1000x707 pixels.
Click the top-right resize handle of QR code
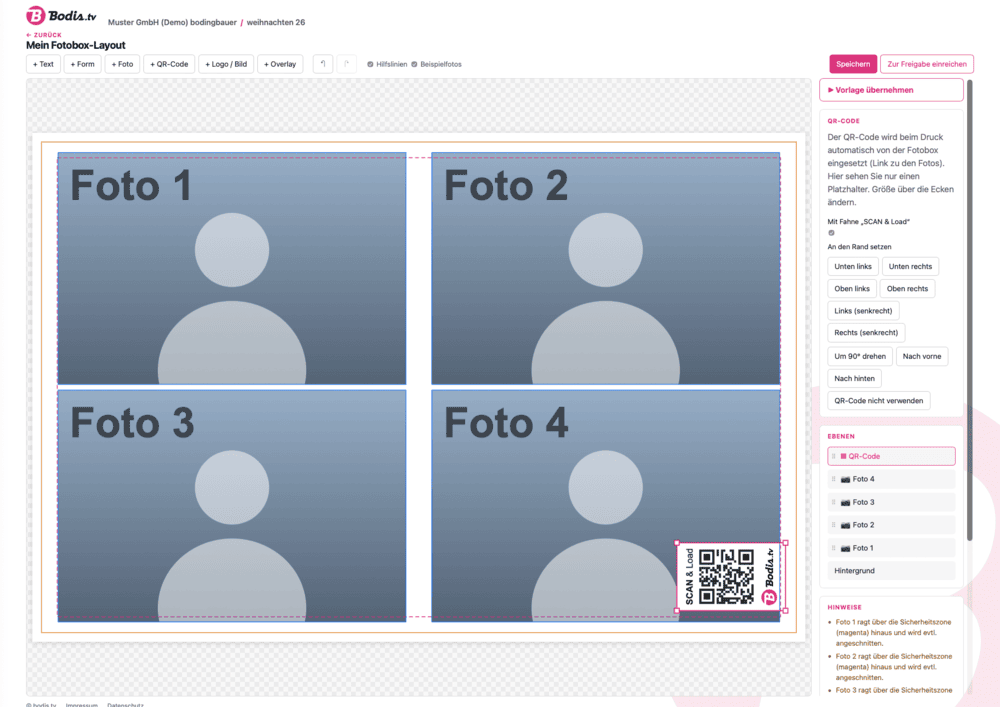click(x=785, y=543)
